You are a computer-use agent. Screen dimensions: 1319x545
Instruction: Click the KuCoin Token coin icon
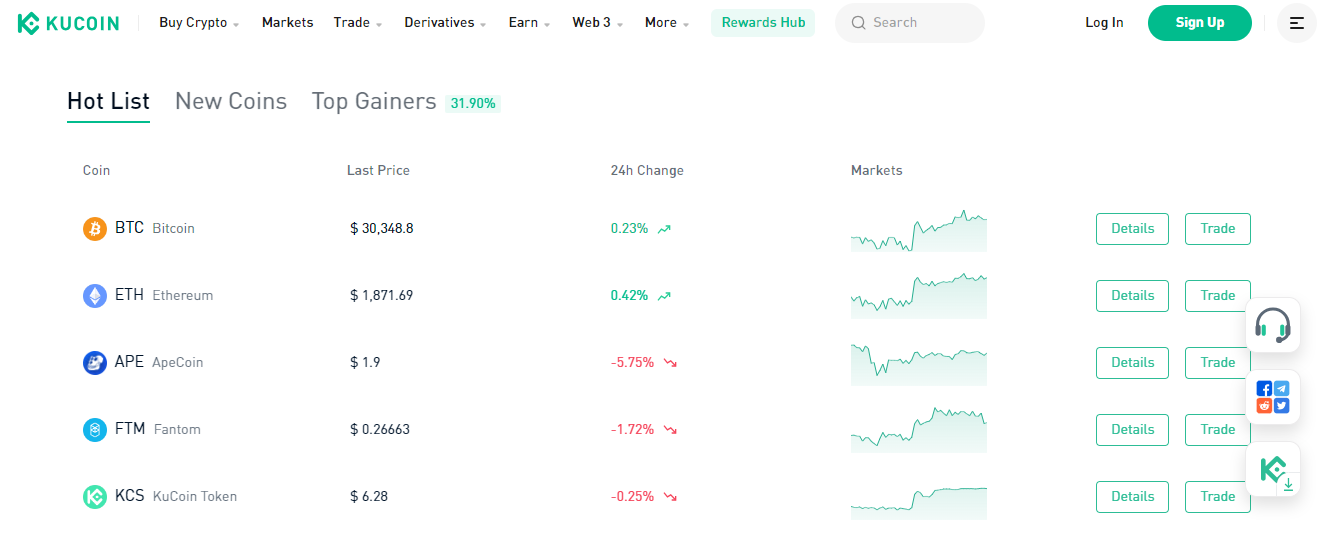(95, 497)
